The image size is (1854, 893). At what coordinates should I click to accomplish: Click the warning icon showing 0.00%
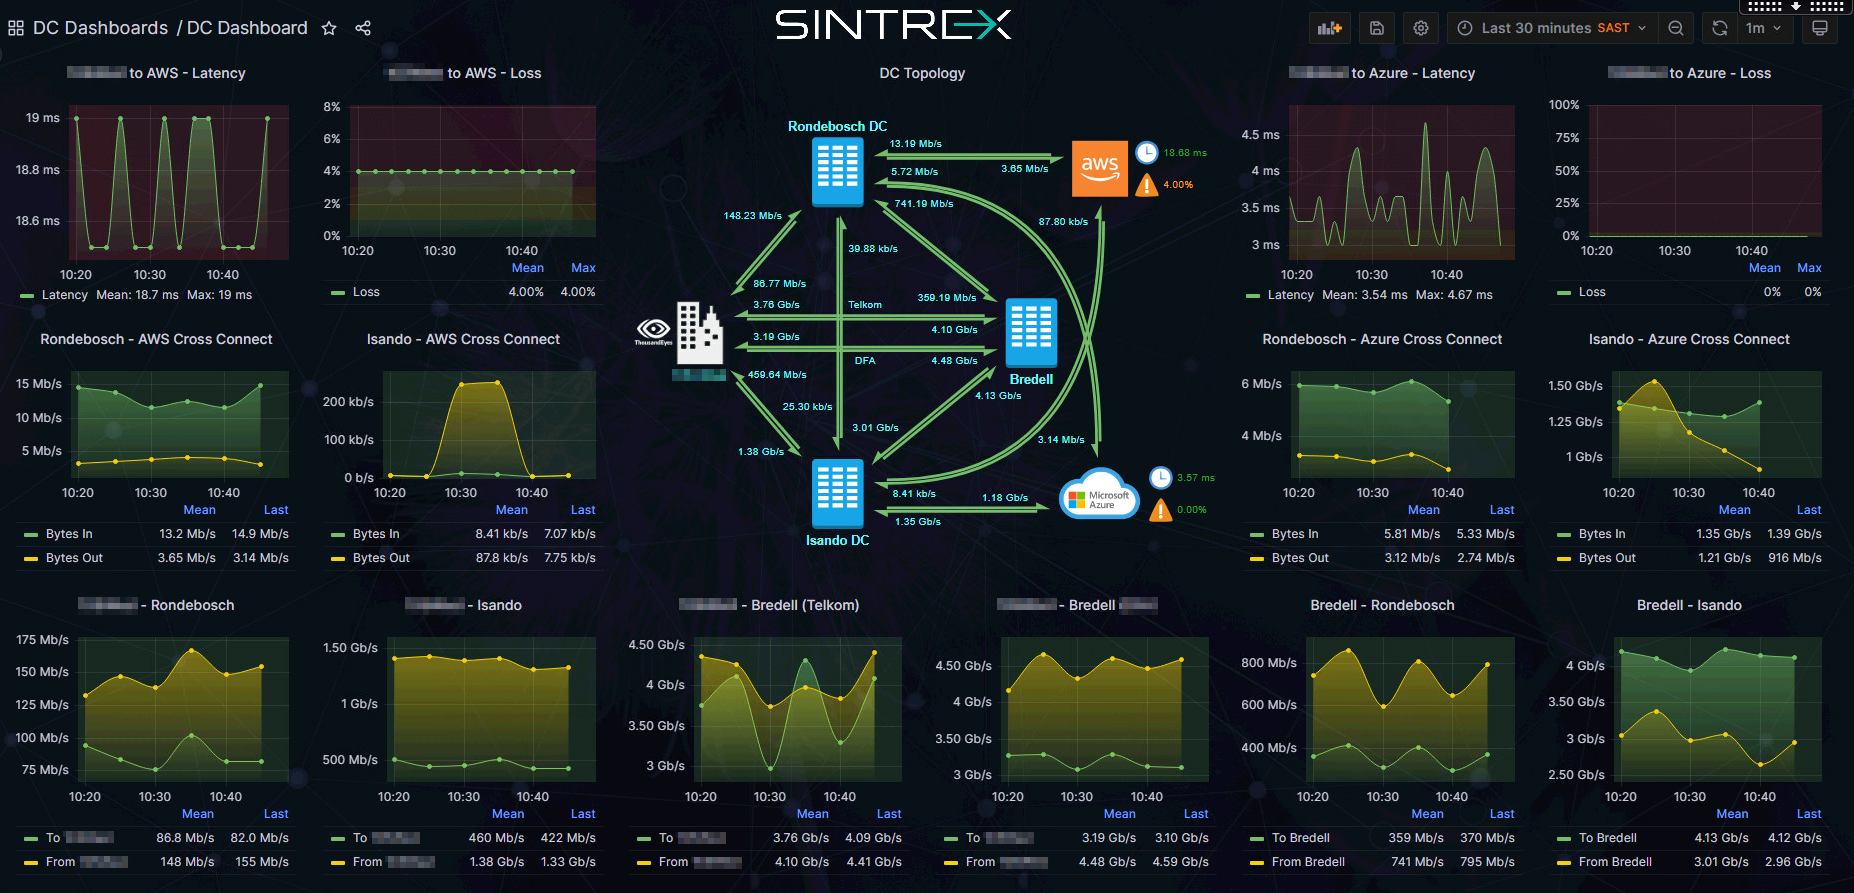[x=1160, y=510]
